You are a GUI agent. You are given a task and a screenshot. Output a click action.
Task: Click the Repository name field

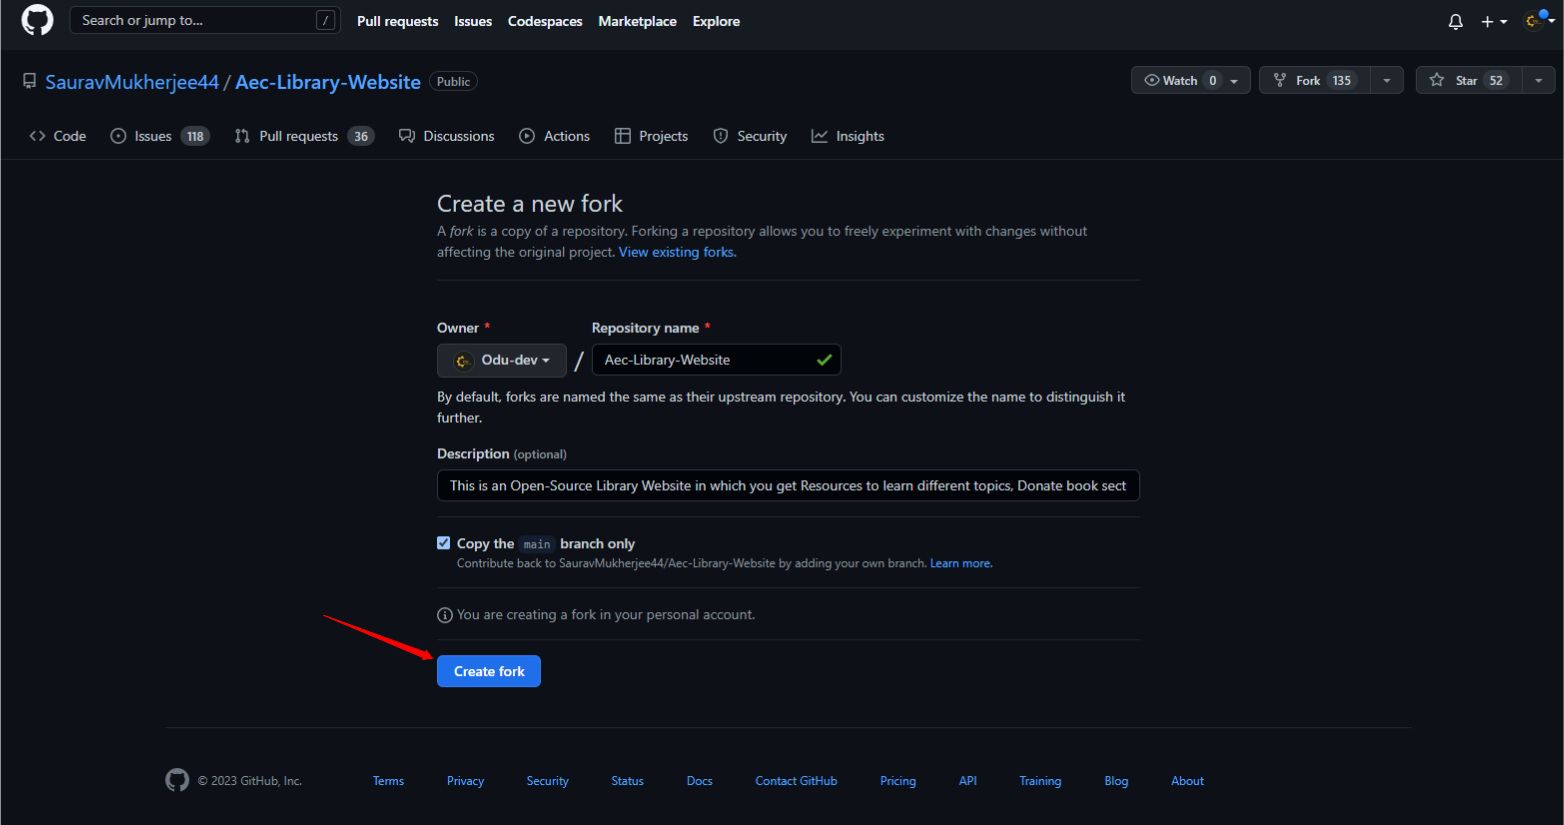716,360
